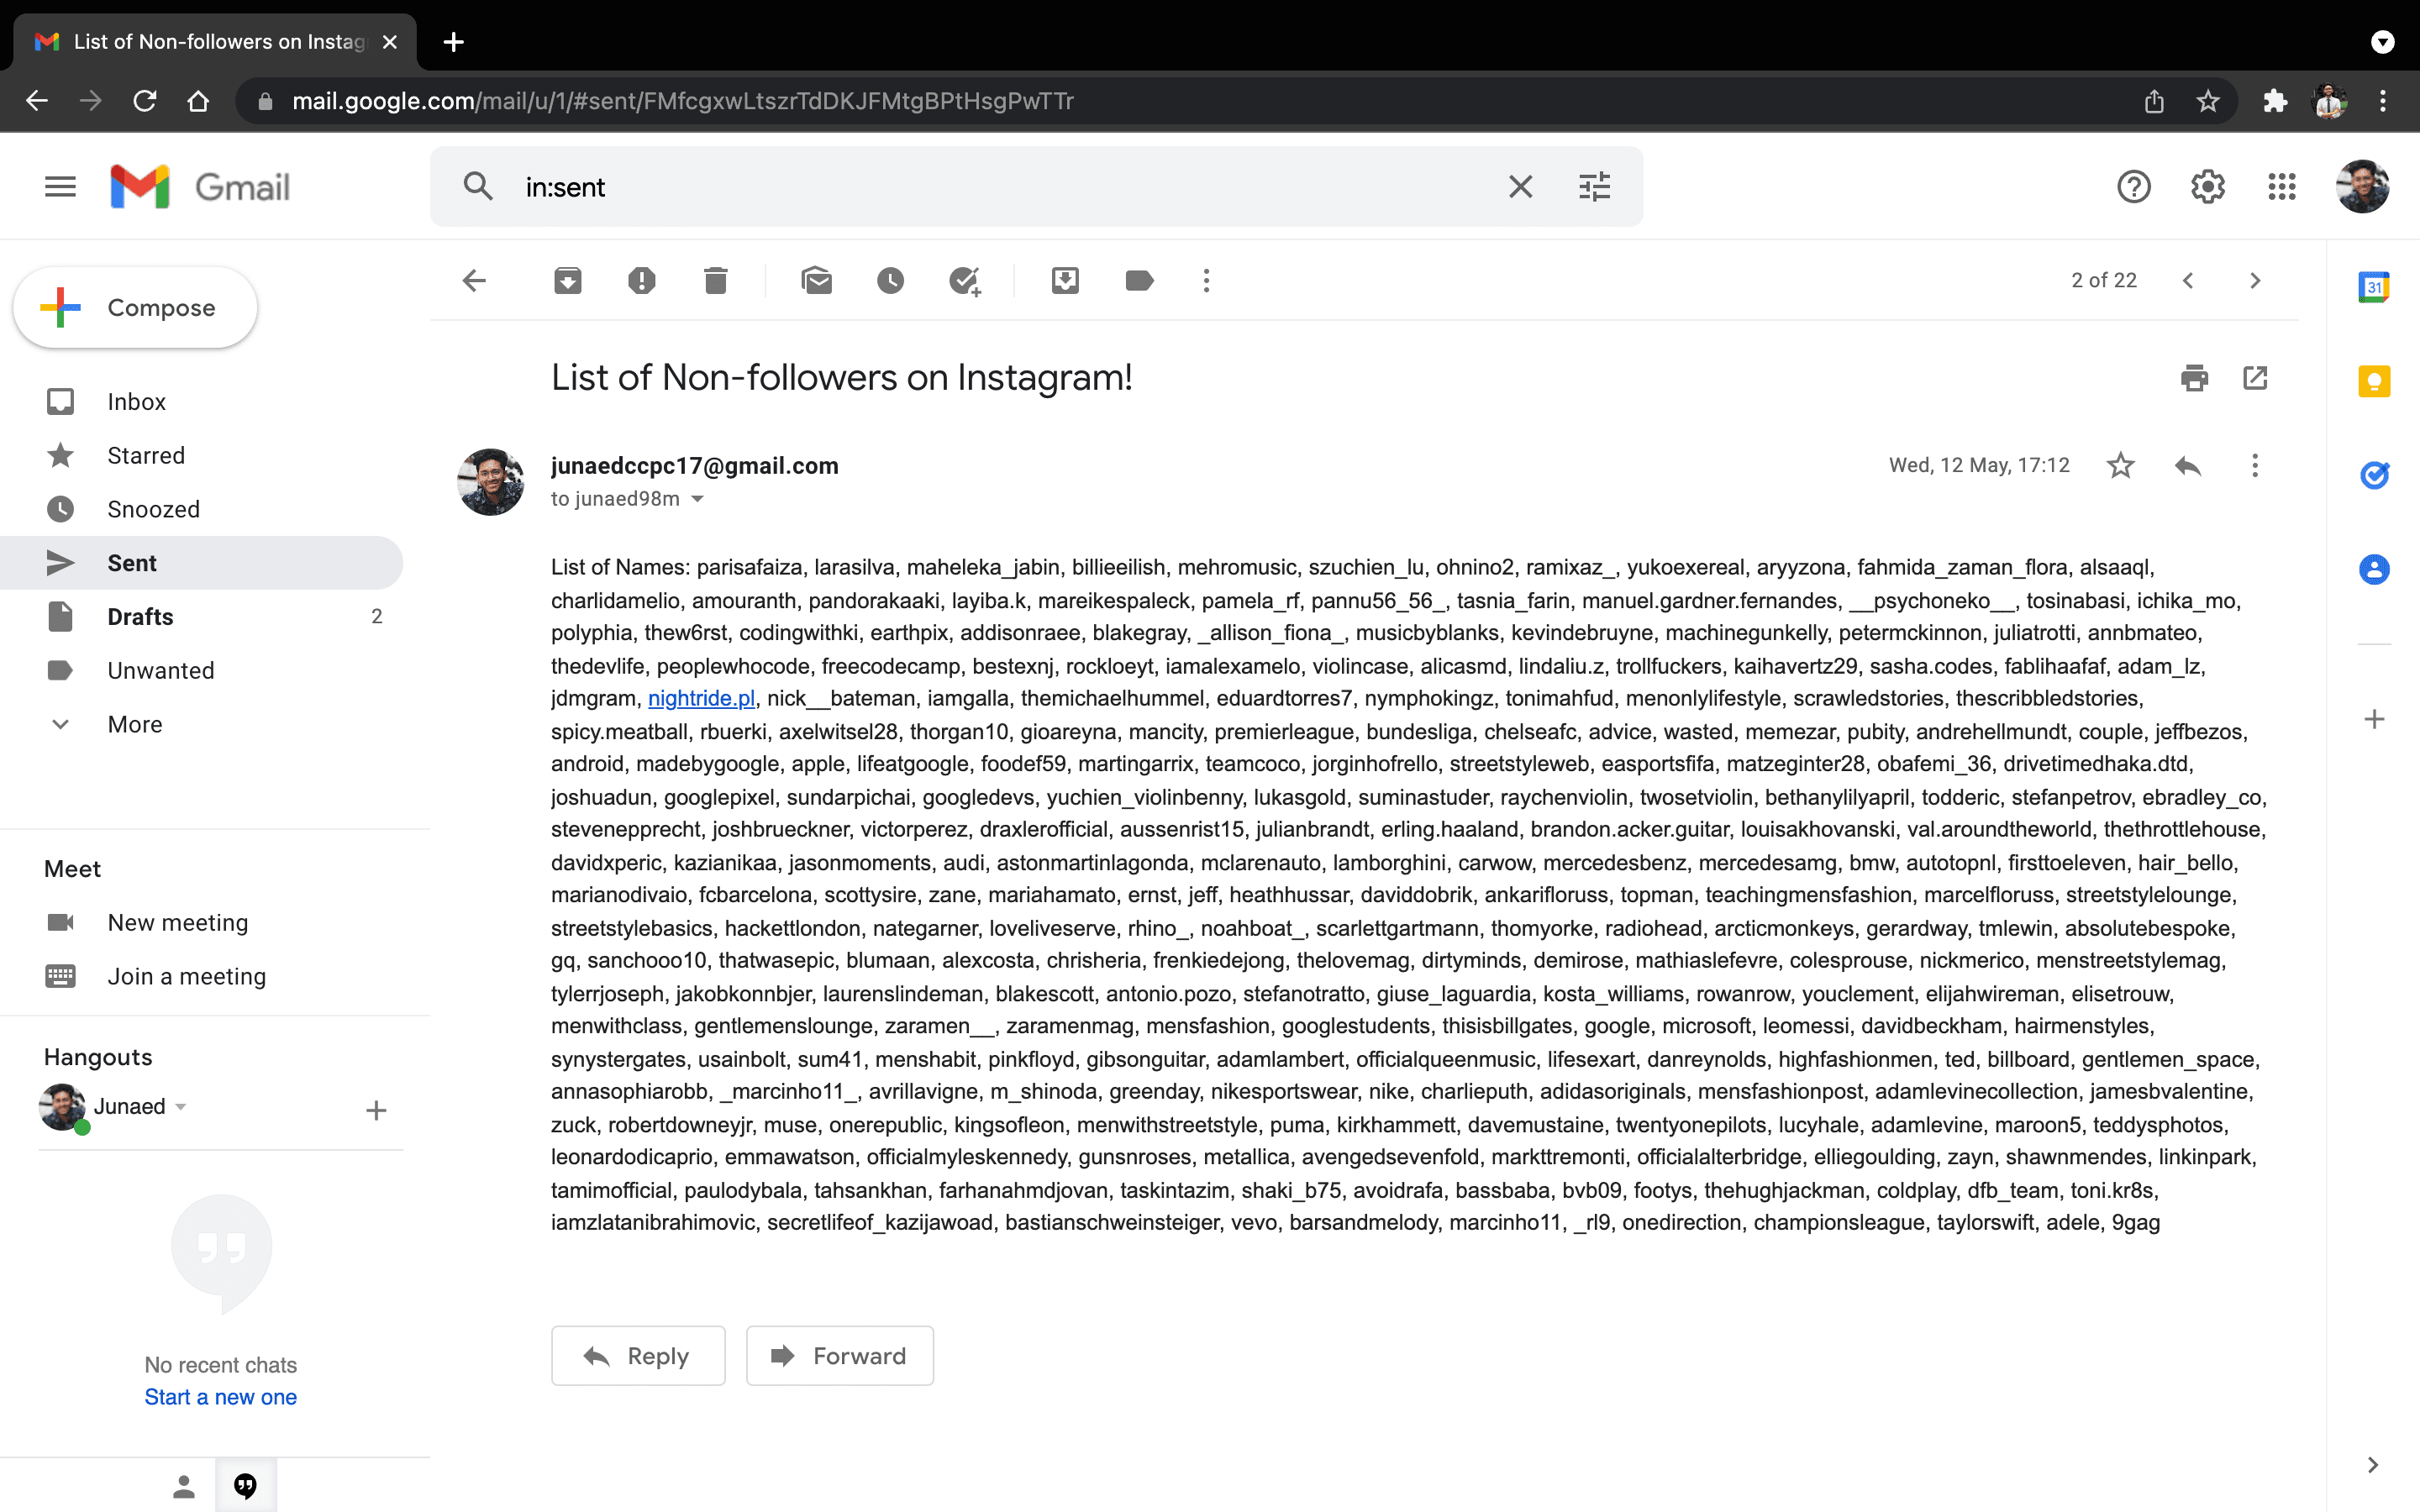Click the reply arrow beside date
The image size is (2420, 1512).
click(2187, 465)
